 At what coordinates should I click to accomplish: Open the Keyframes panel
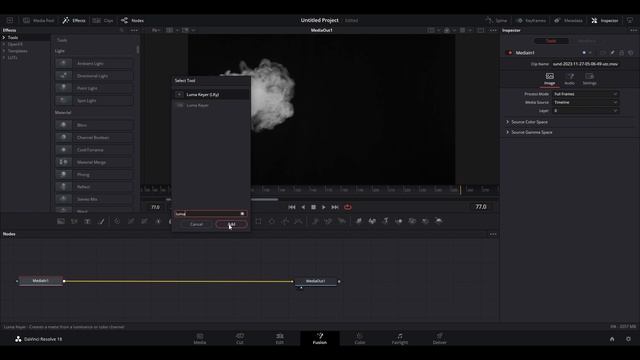(531, 20)
